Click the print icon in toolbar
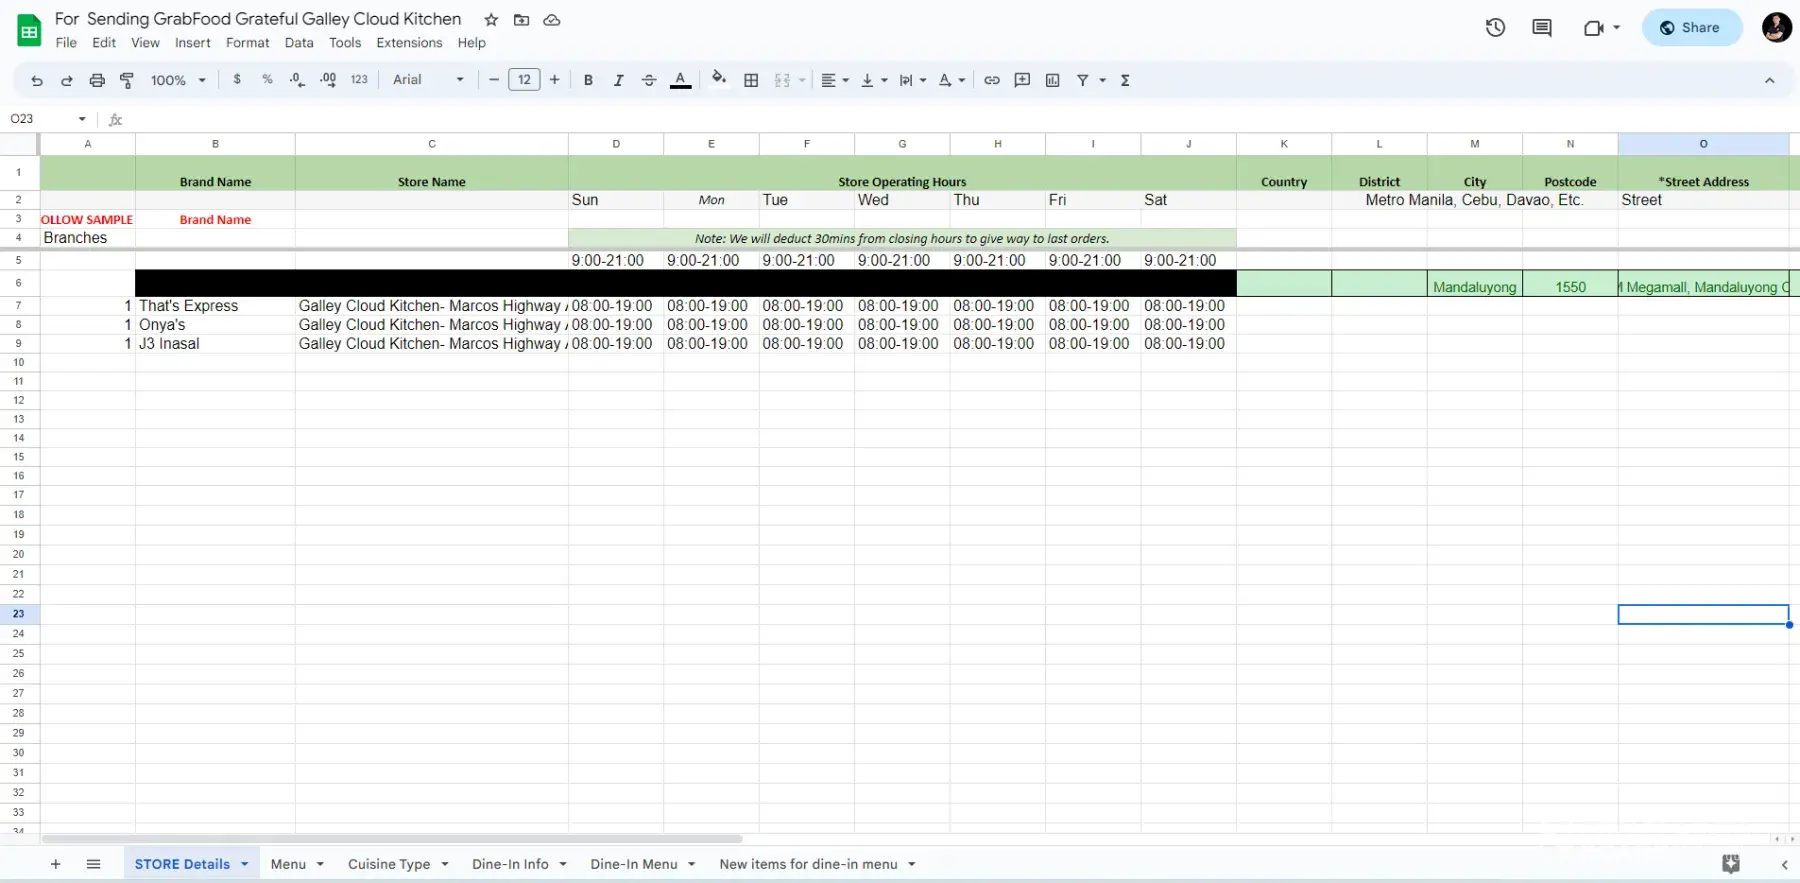Screen dimensions: 1800x883 (97, 80)
